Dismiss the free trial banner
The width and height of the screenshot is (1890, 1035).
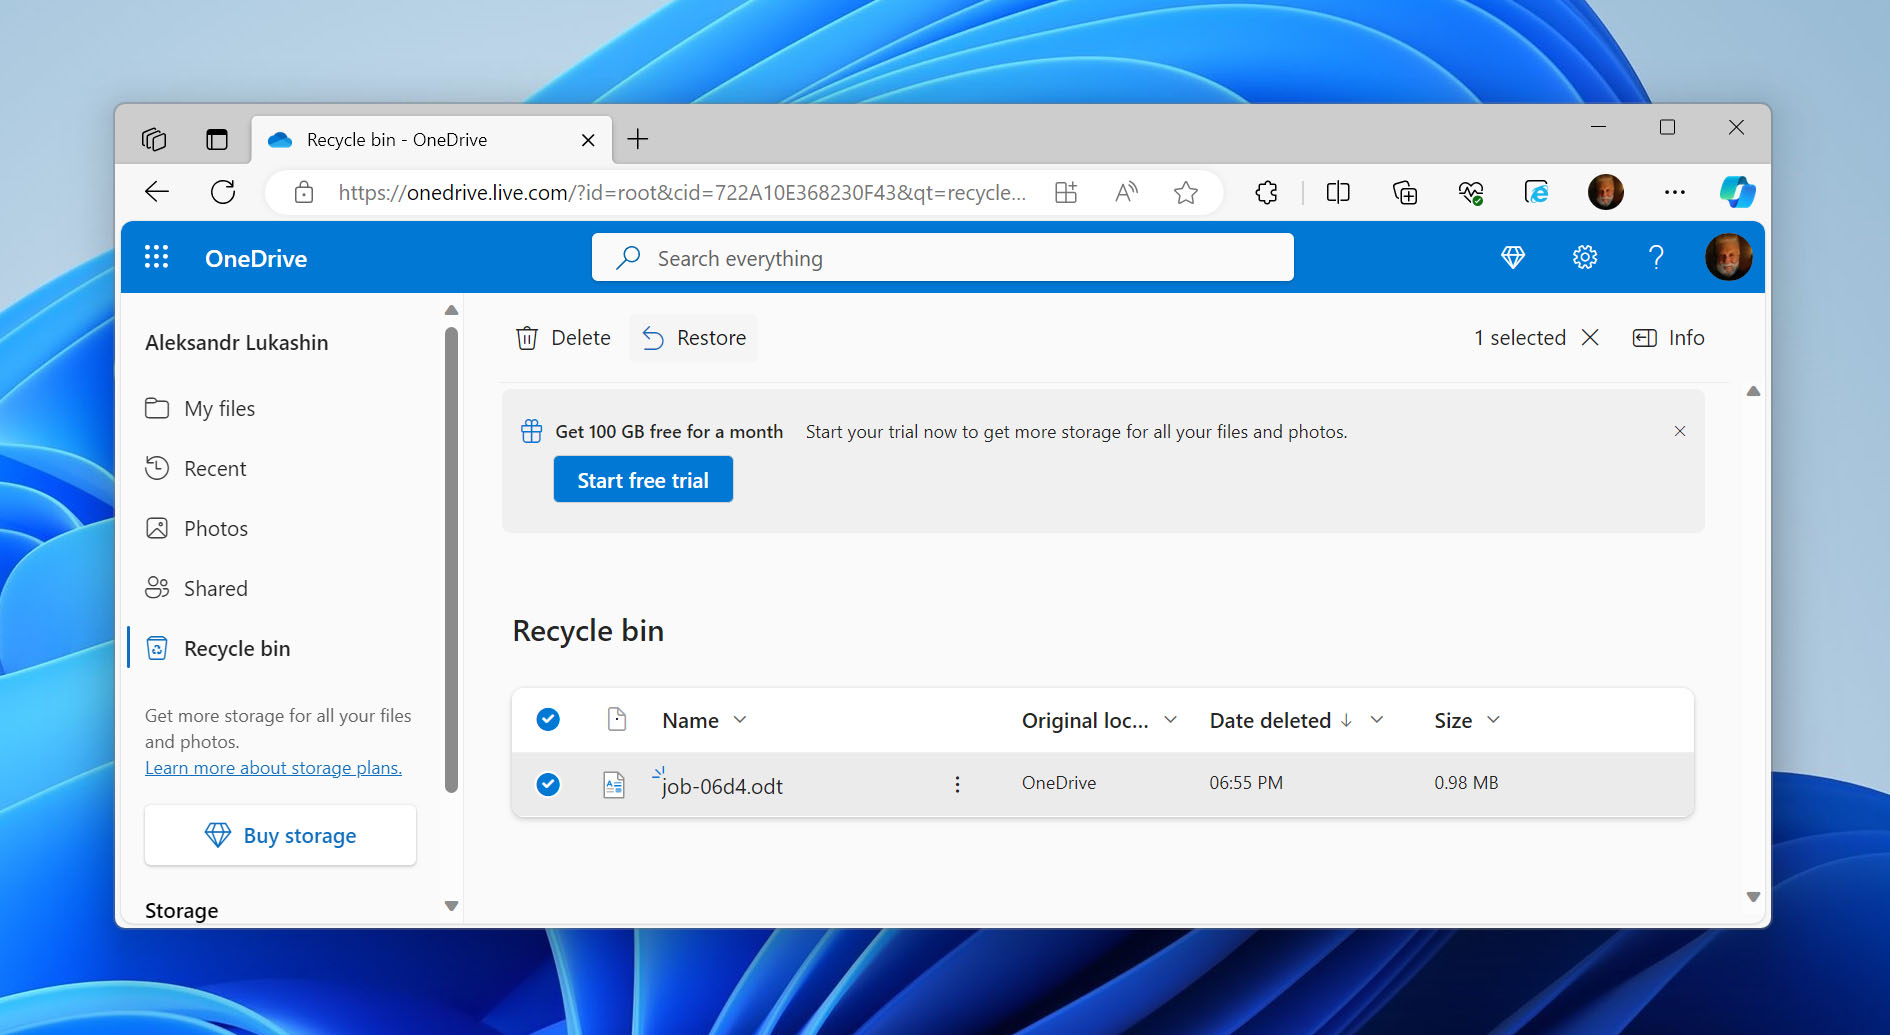click(1680, 431)
